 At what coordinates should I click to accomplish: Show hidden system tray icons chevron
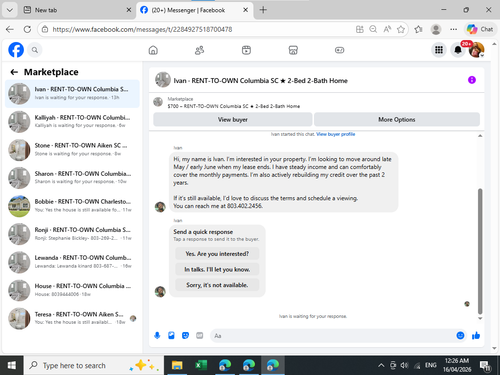coord(381,366)
